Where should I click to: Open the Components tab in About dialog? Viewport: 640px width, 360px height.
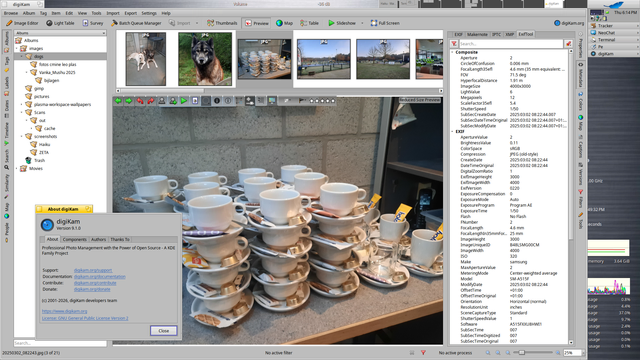coord(74,240)
